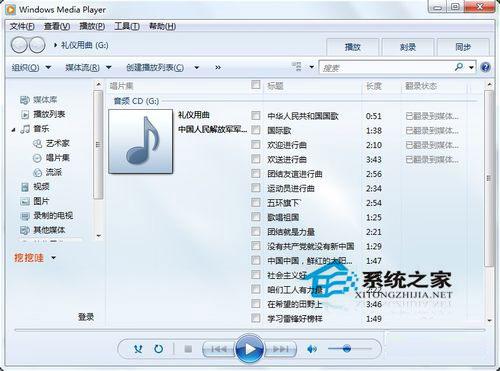Open the 帮助(H) menu
The width and height of the screenshot is (500, 371).
pyautogui.click(x=162, y=26)
